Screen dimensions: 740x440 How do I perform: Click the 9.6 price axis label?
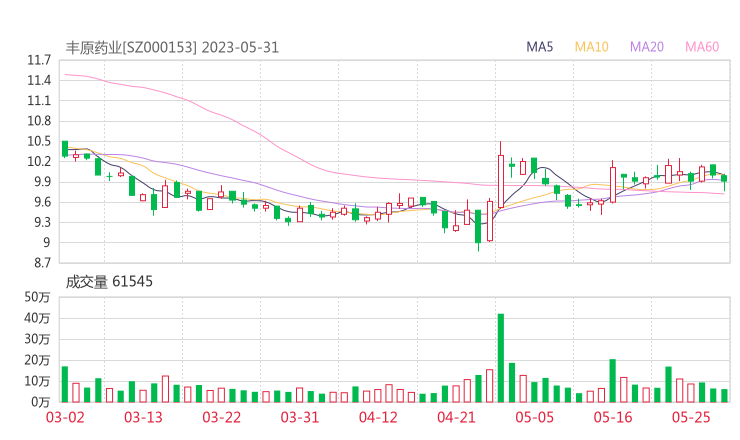click(43, 202)
